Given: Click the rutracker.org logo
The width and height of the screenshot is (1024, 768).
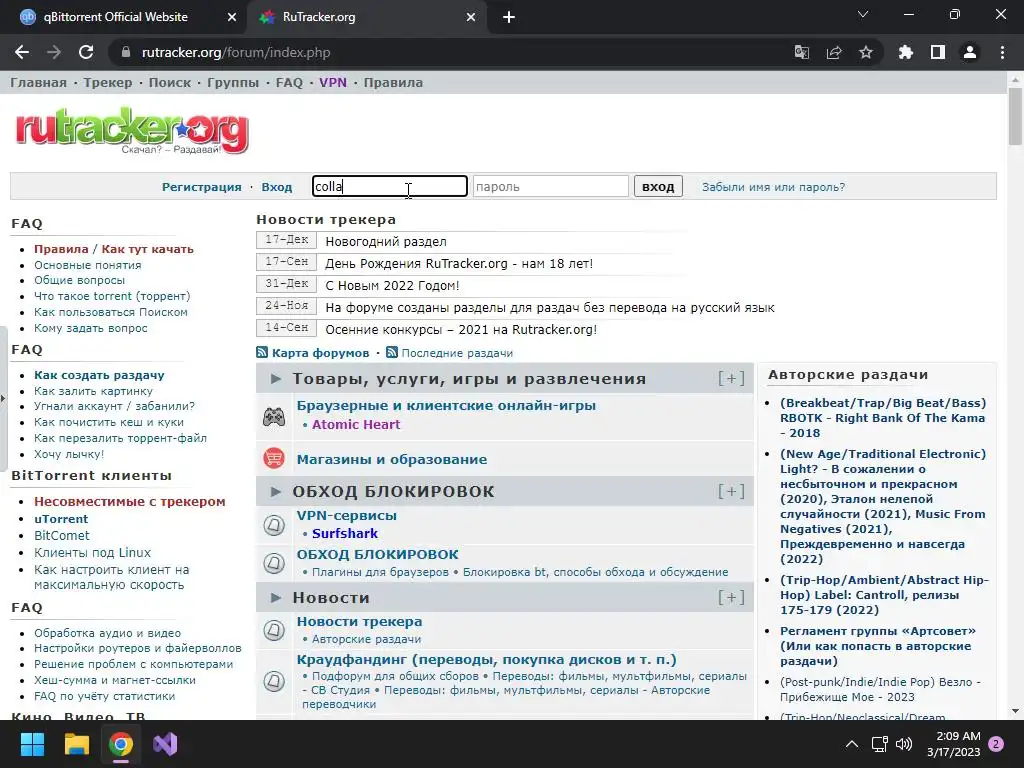Looking at the screenshot, I should [132, 131].
